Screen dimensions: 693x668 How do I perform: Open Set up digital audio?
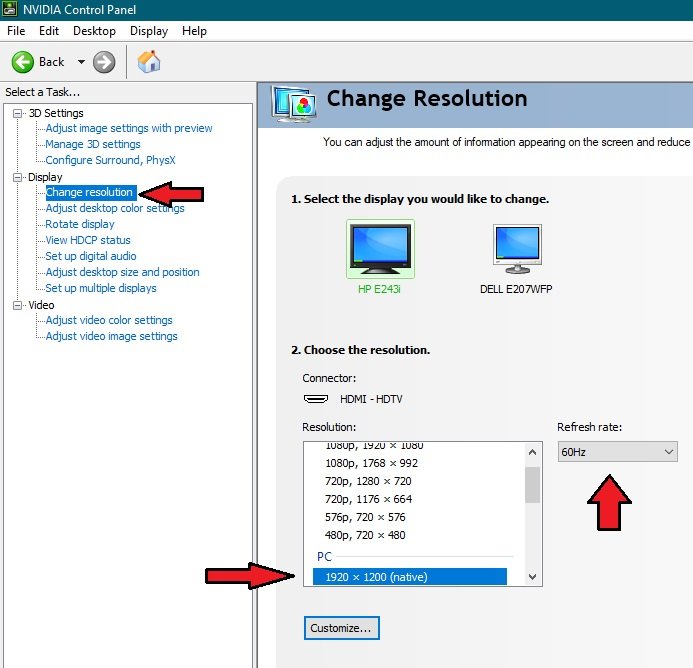click(91, 256)
